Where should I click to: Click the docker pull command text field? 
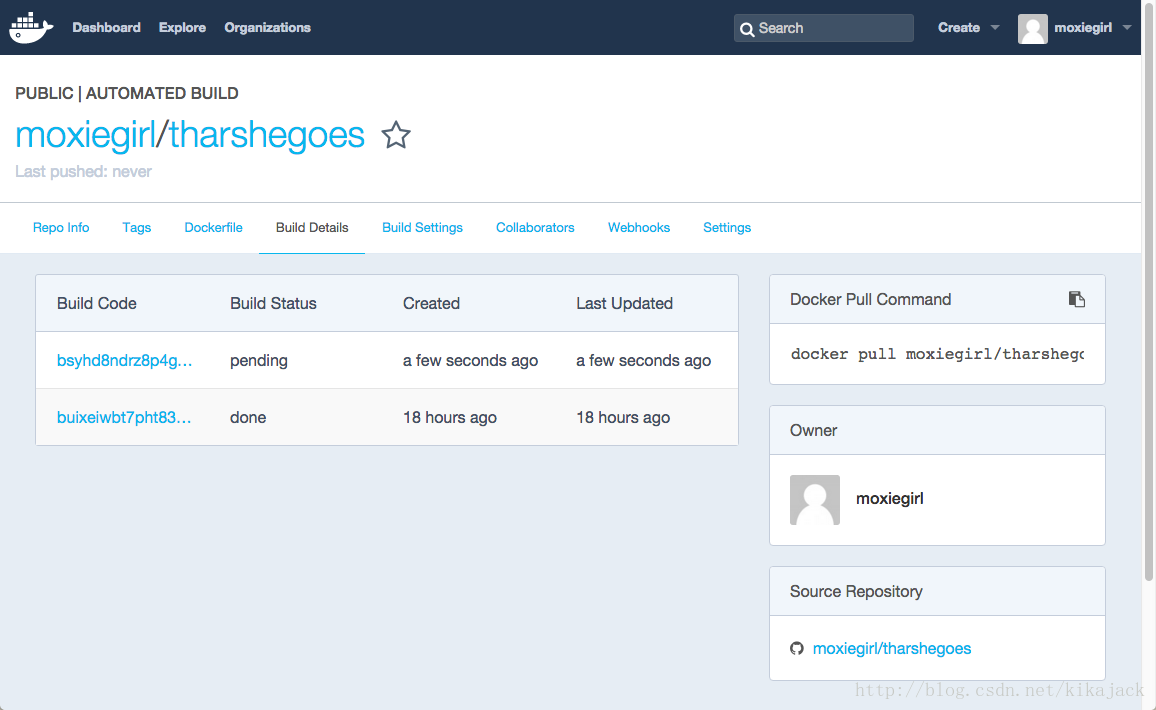(937, 354)
